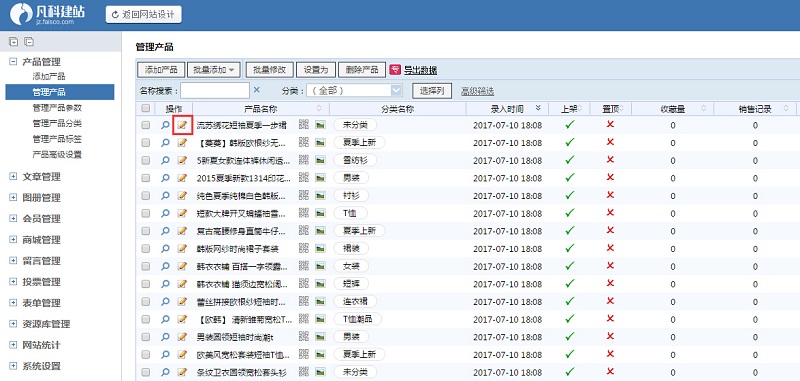Click the collapse-all icon atop the sidebar
Viewport: 800px width, 381px height.
tap(29, 42)
